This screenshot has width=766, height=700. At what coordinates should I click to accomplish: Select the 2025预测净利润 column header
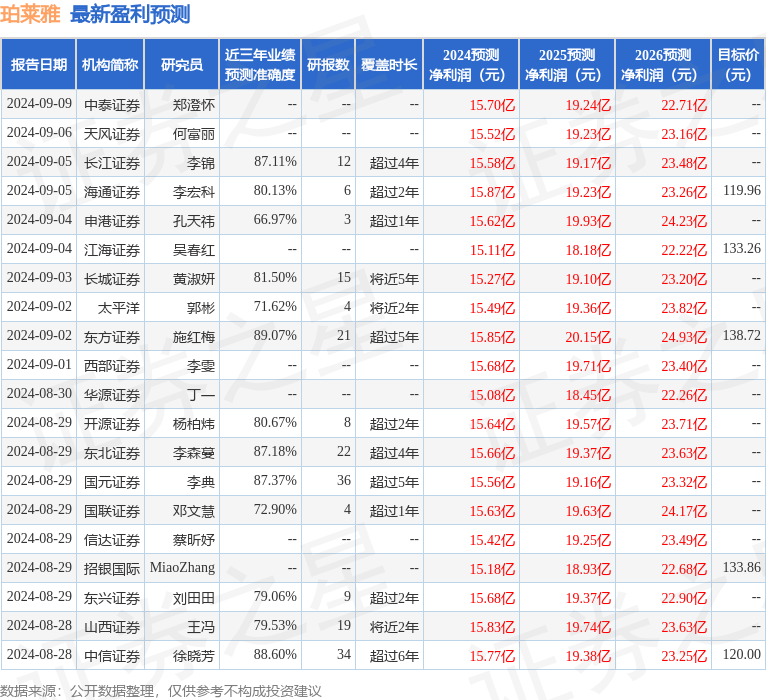click(566, 65)
